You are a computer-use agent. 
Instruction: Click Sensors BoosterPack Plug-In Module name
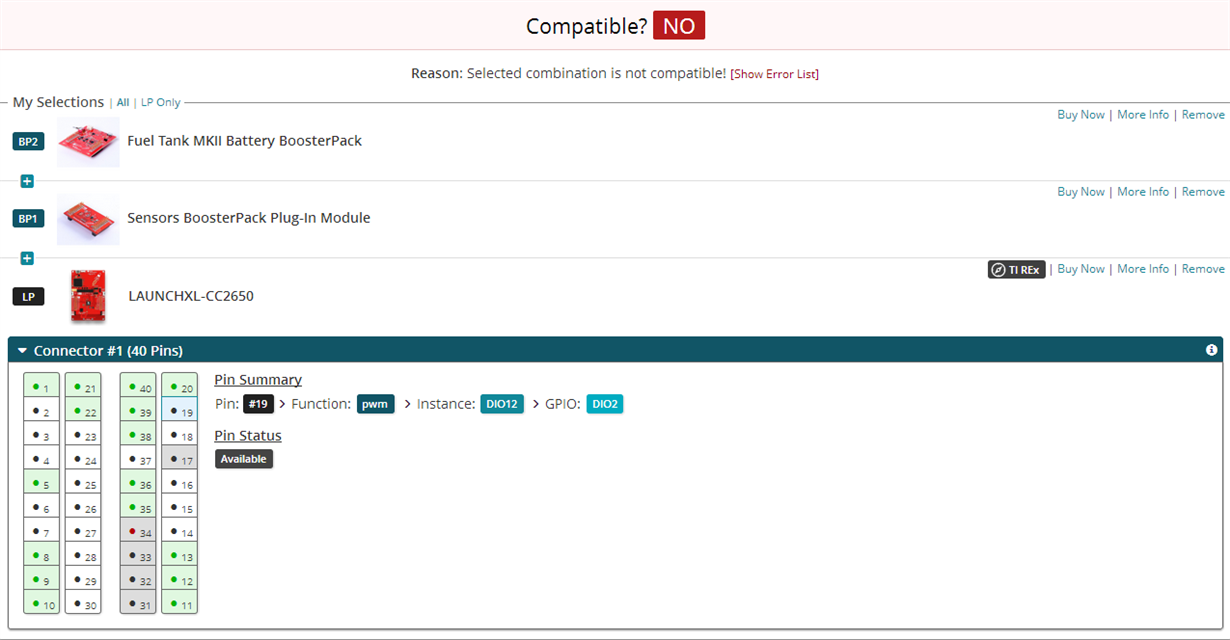click(248, 218)
